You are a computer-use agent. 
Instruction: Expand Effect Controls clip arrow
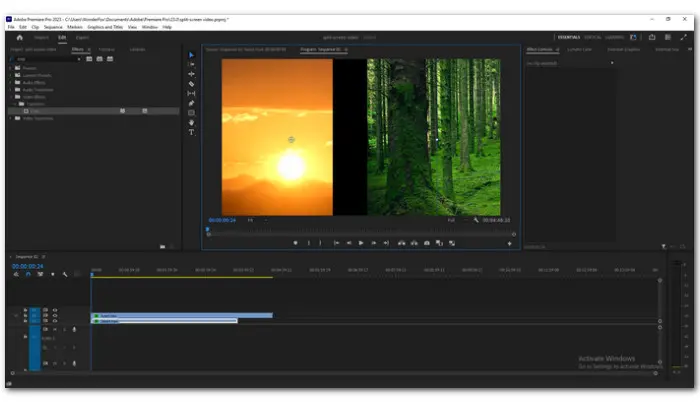click(x=612, y=63)
